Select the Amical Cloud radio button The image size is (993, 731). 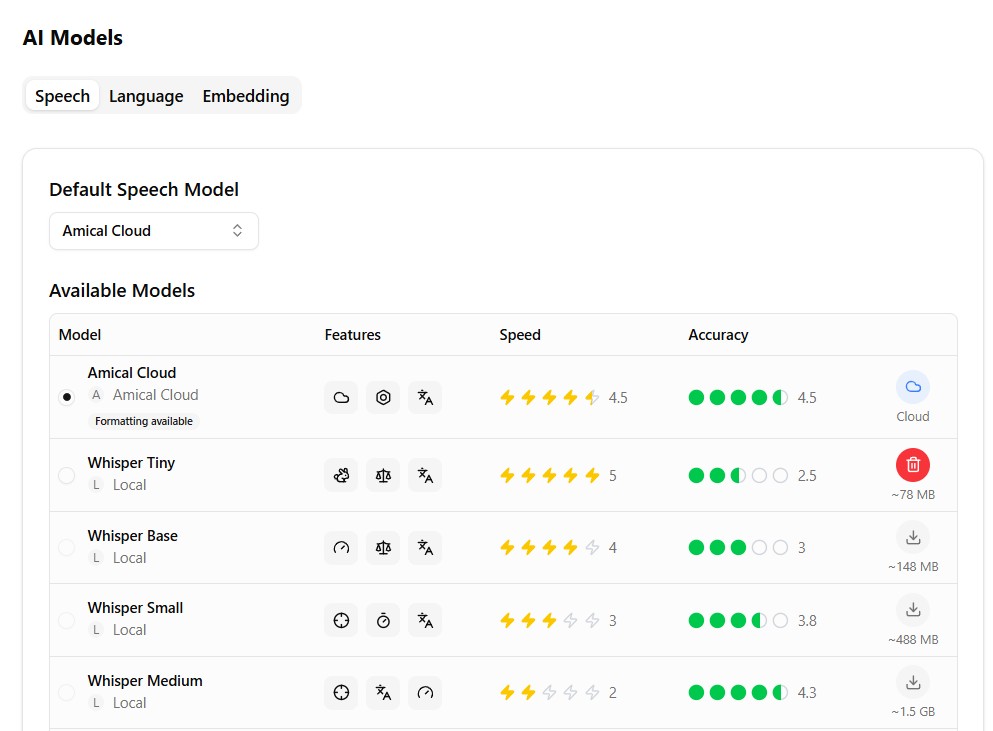66,397
